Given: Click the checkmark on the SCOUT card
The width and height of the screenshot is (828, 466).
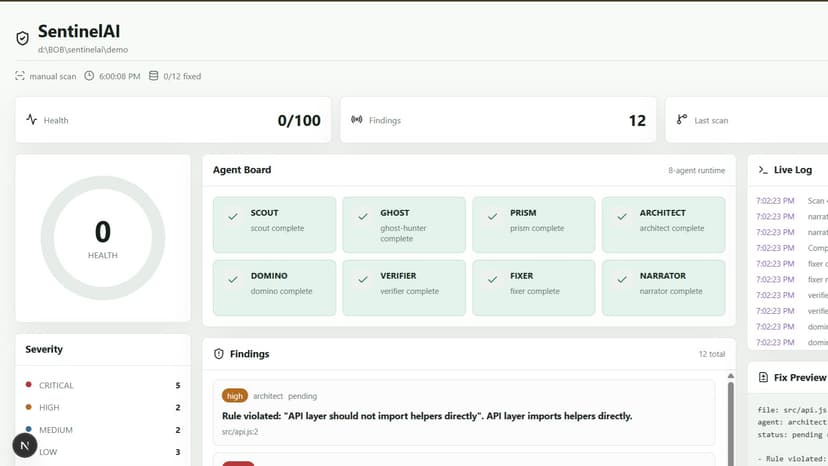Looking at the screenshot, I should [233, 217].
